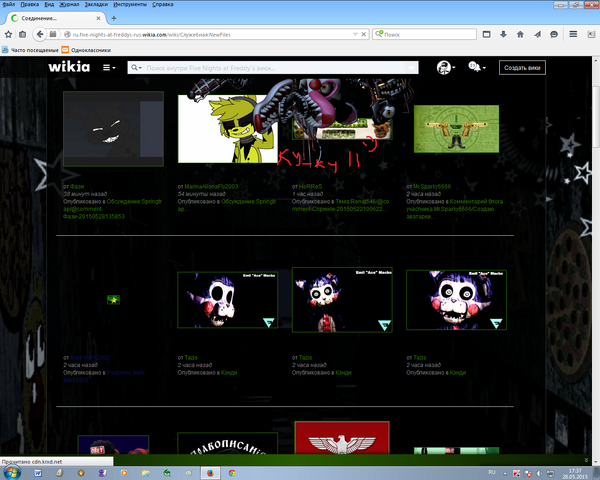Viewport: 600px width, 480px height.
Task: Open the chat bubble toolbar icon
Action: pyautogui.click(x=554, y=34)
